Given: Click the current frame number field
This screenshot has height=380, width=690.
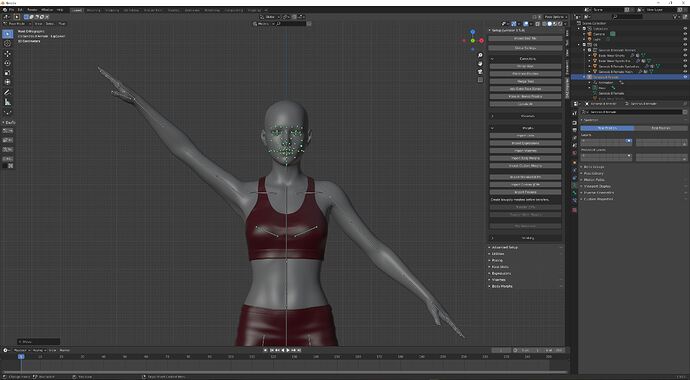Looking at the screenshot, I should (501, 350).
